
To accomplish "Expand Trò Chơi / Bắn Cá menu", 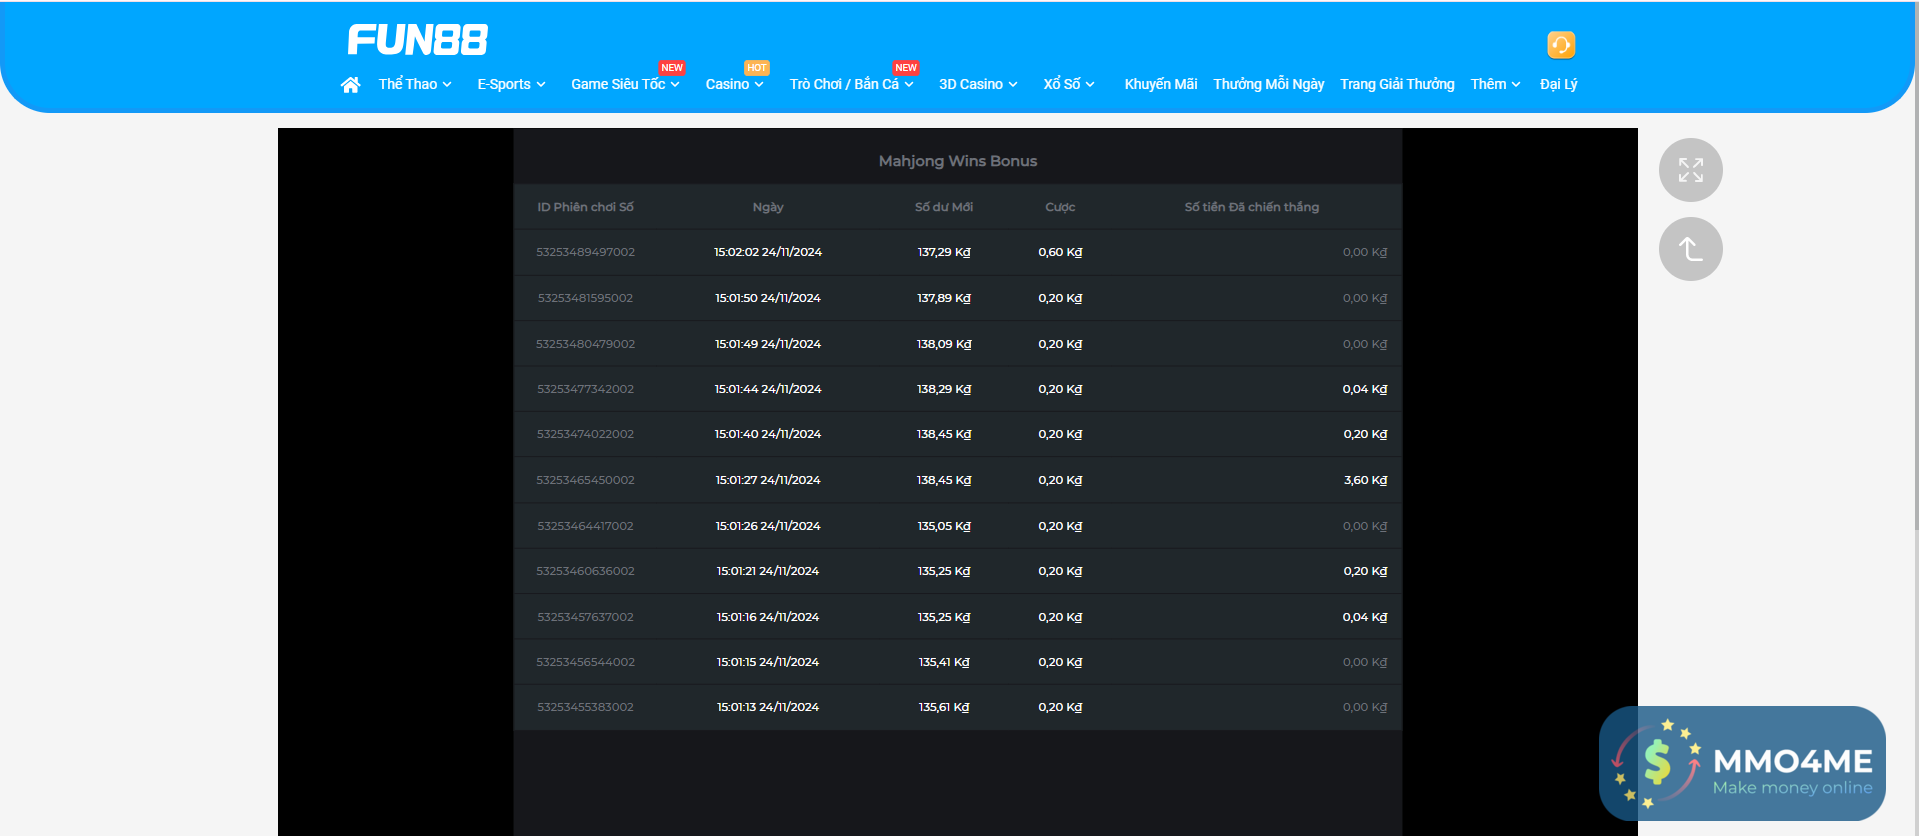I will pyautogui.click(x=851, y=85).
